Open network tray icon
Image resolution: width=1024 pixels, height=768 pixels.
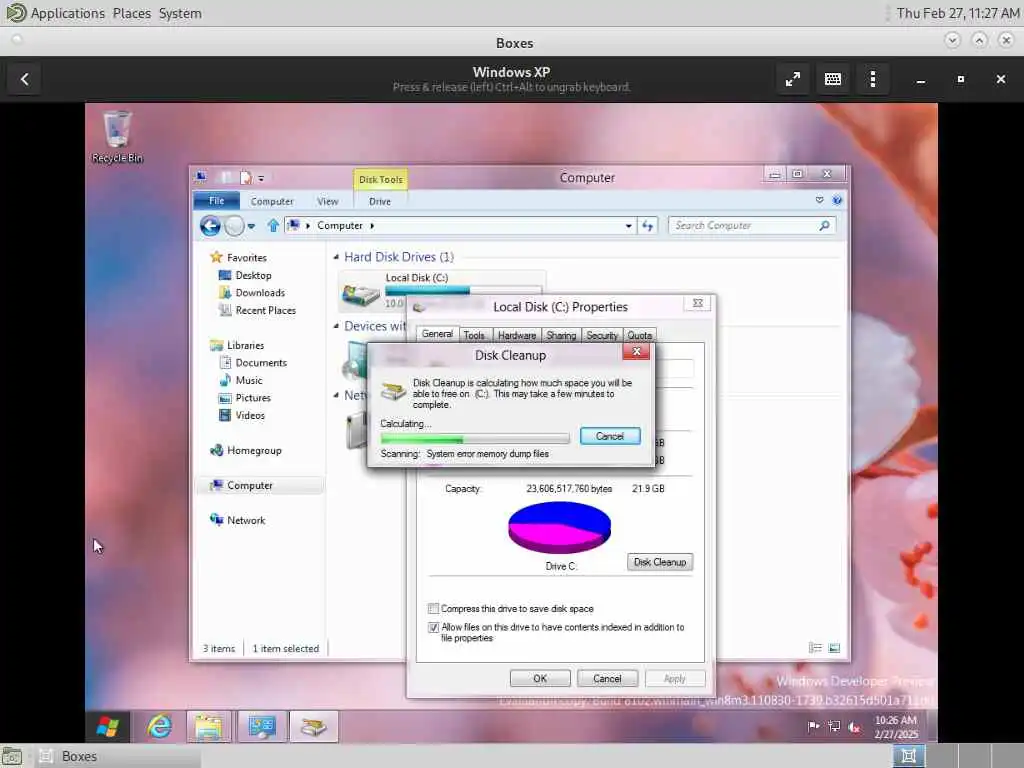[834, 726]
